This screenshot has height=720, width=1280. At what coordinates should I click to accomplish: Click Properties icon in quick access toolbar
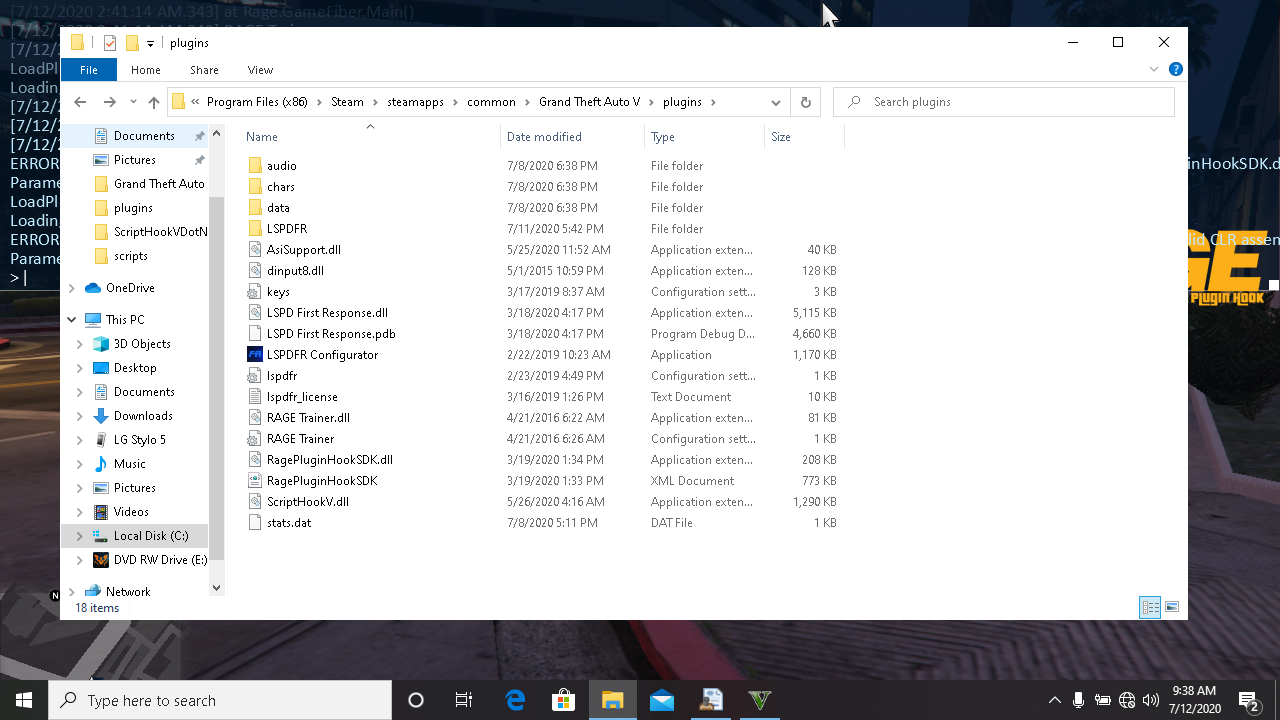[x=109, y=43]
